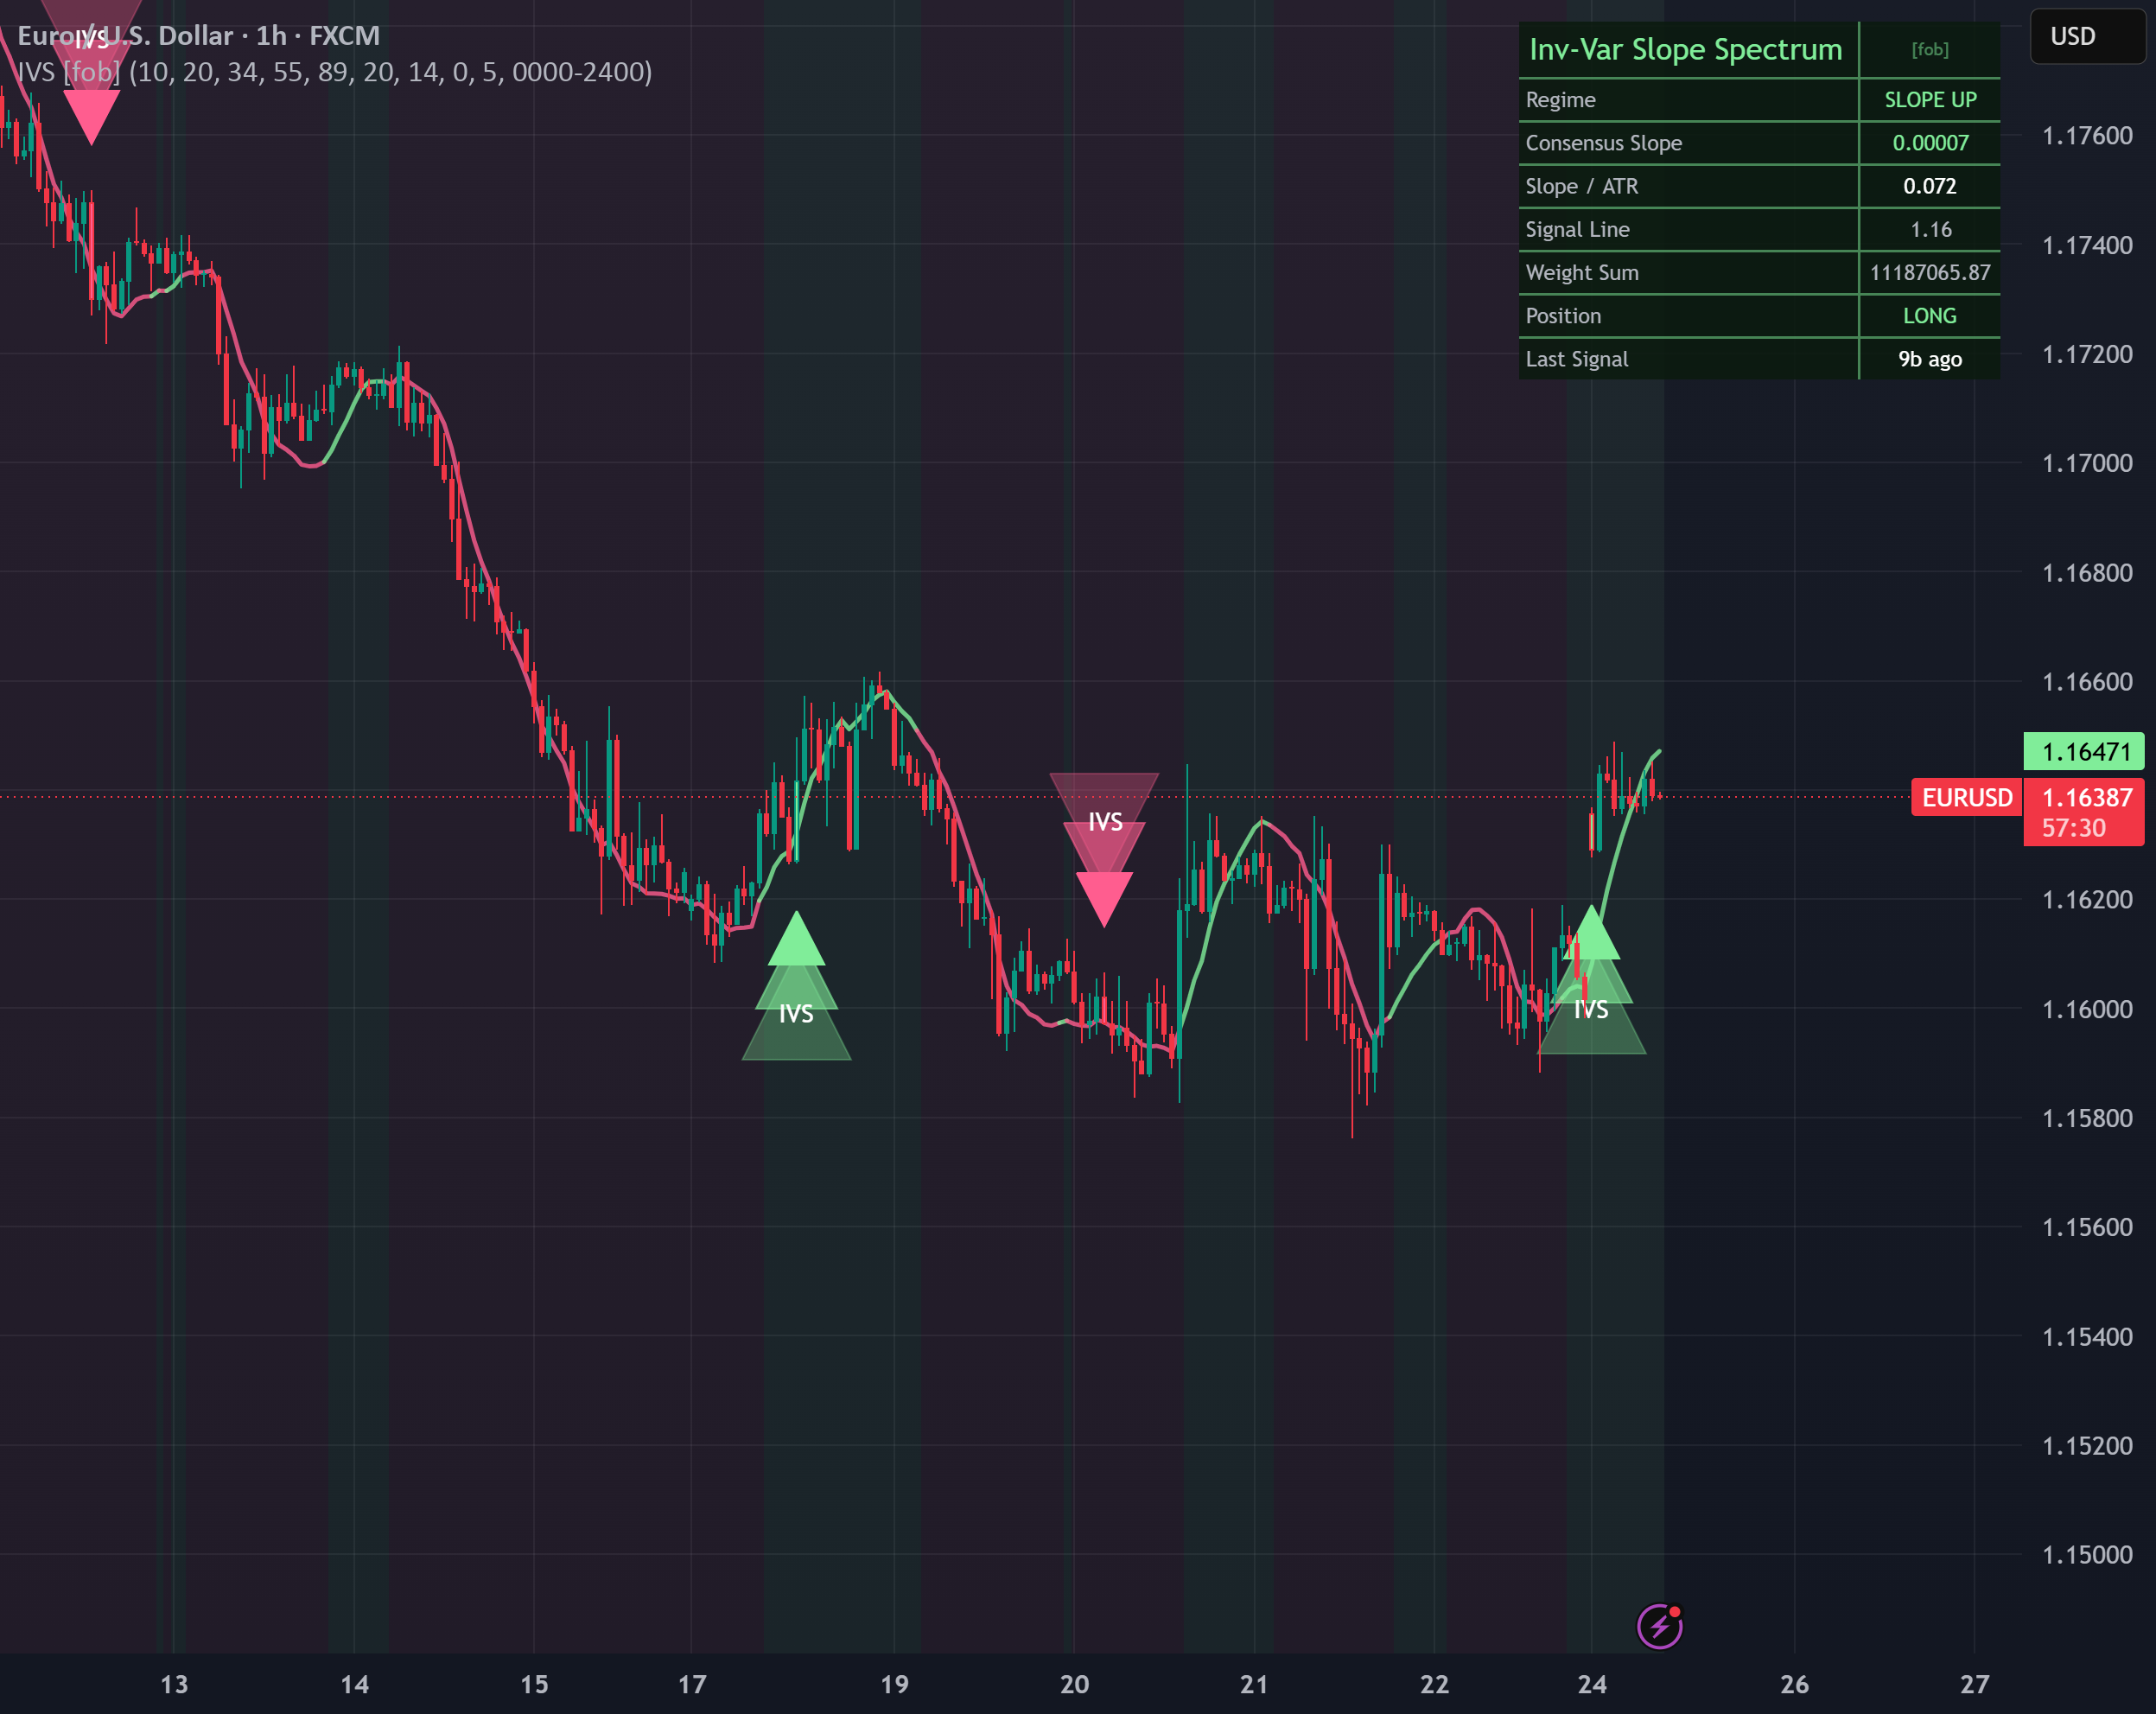
Task: Click the Slope / ATR value 0.072
Action: (1930, 186)
